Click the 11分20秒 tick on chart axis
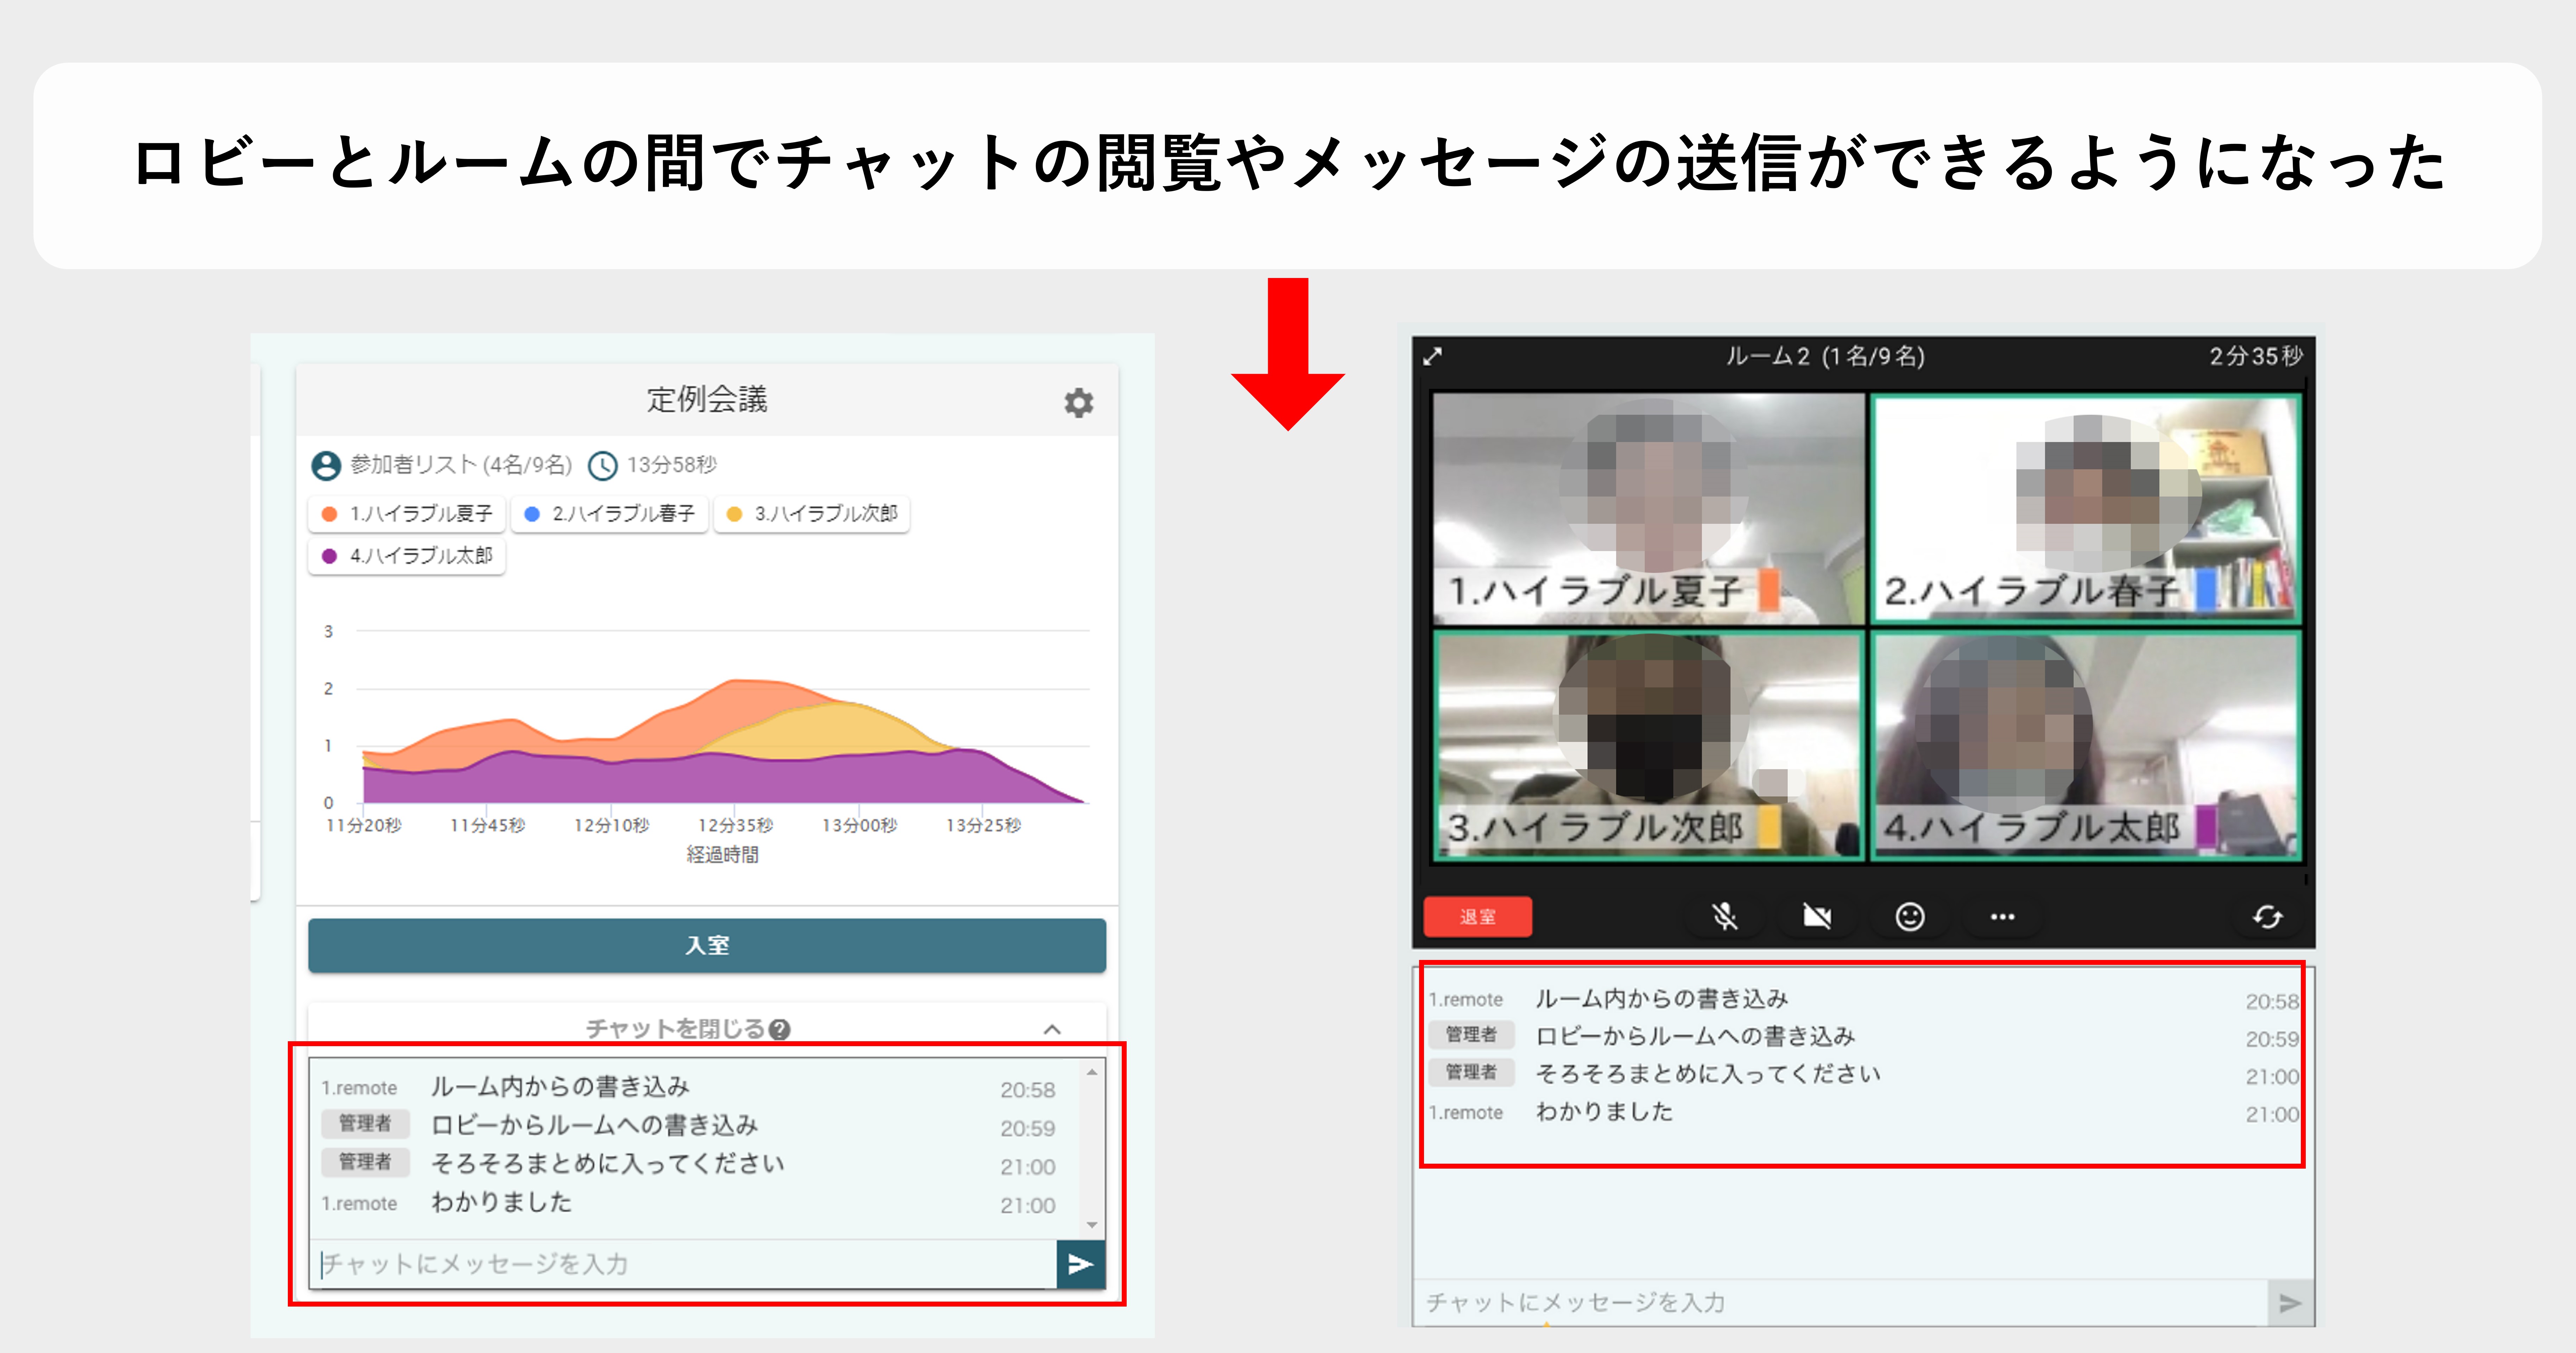 [364, 826]
